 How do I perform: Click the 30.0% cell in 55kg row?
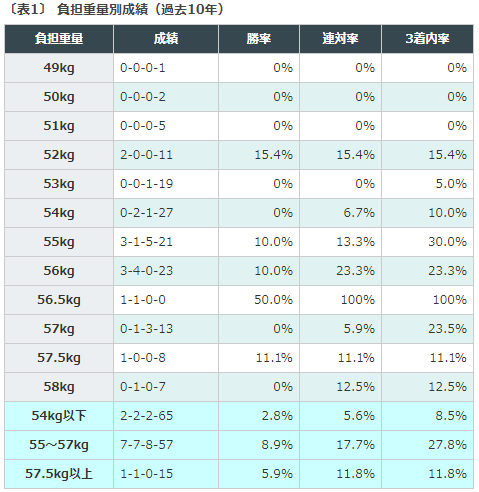[427, 242]
